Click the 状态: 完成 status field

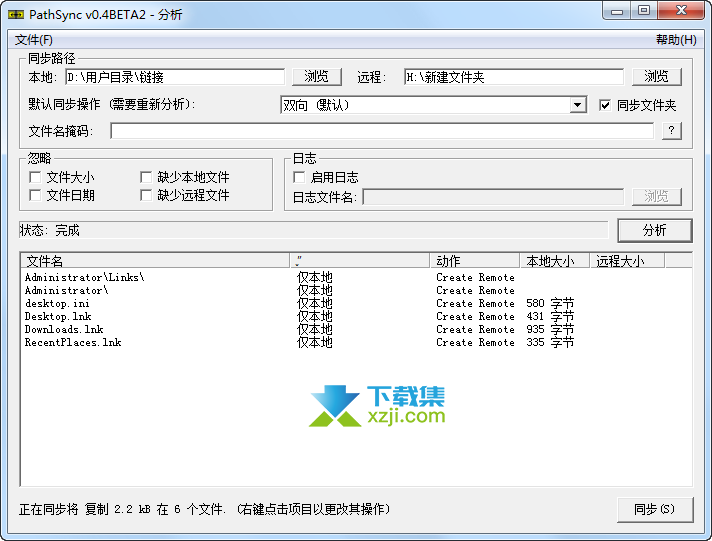click(x=313, y=230)
